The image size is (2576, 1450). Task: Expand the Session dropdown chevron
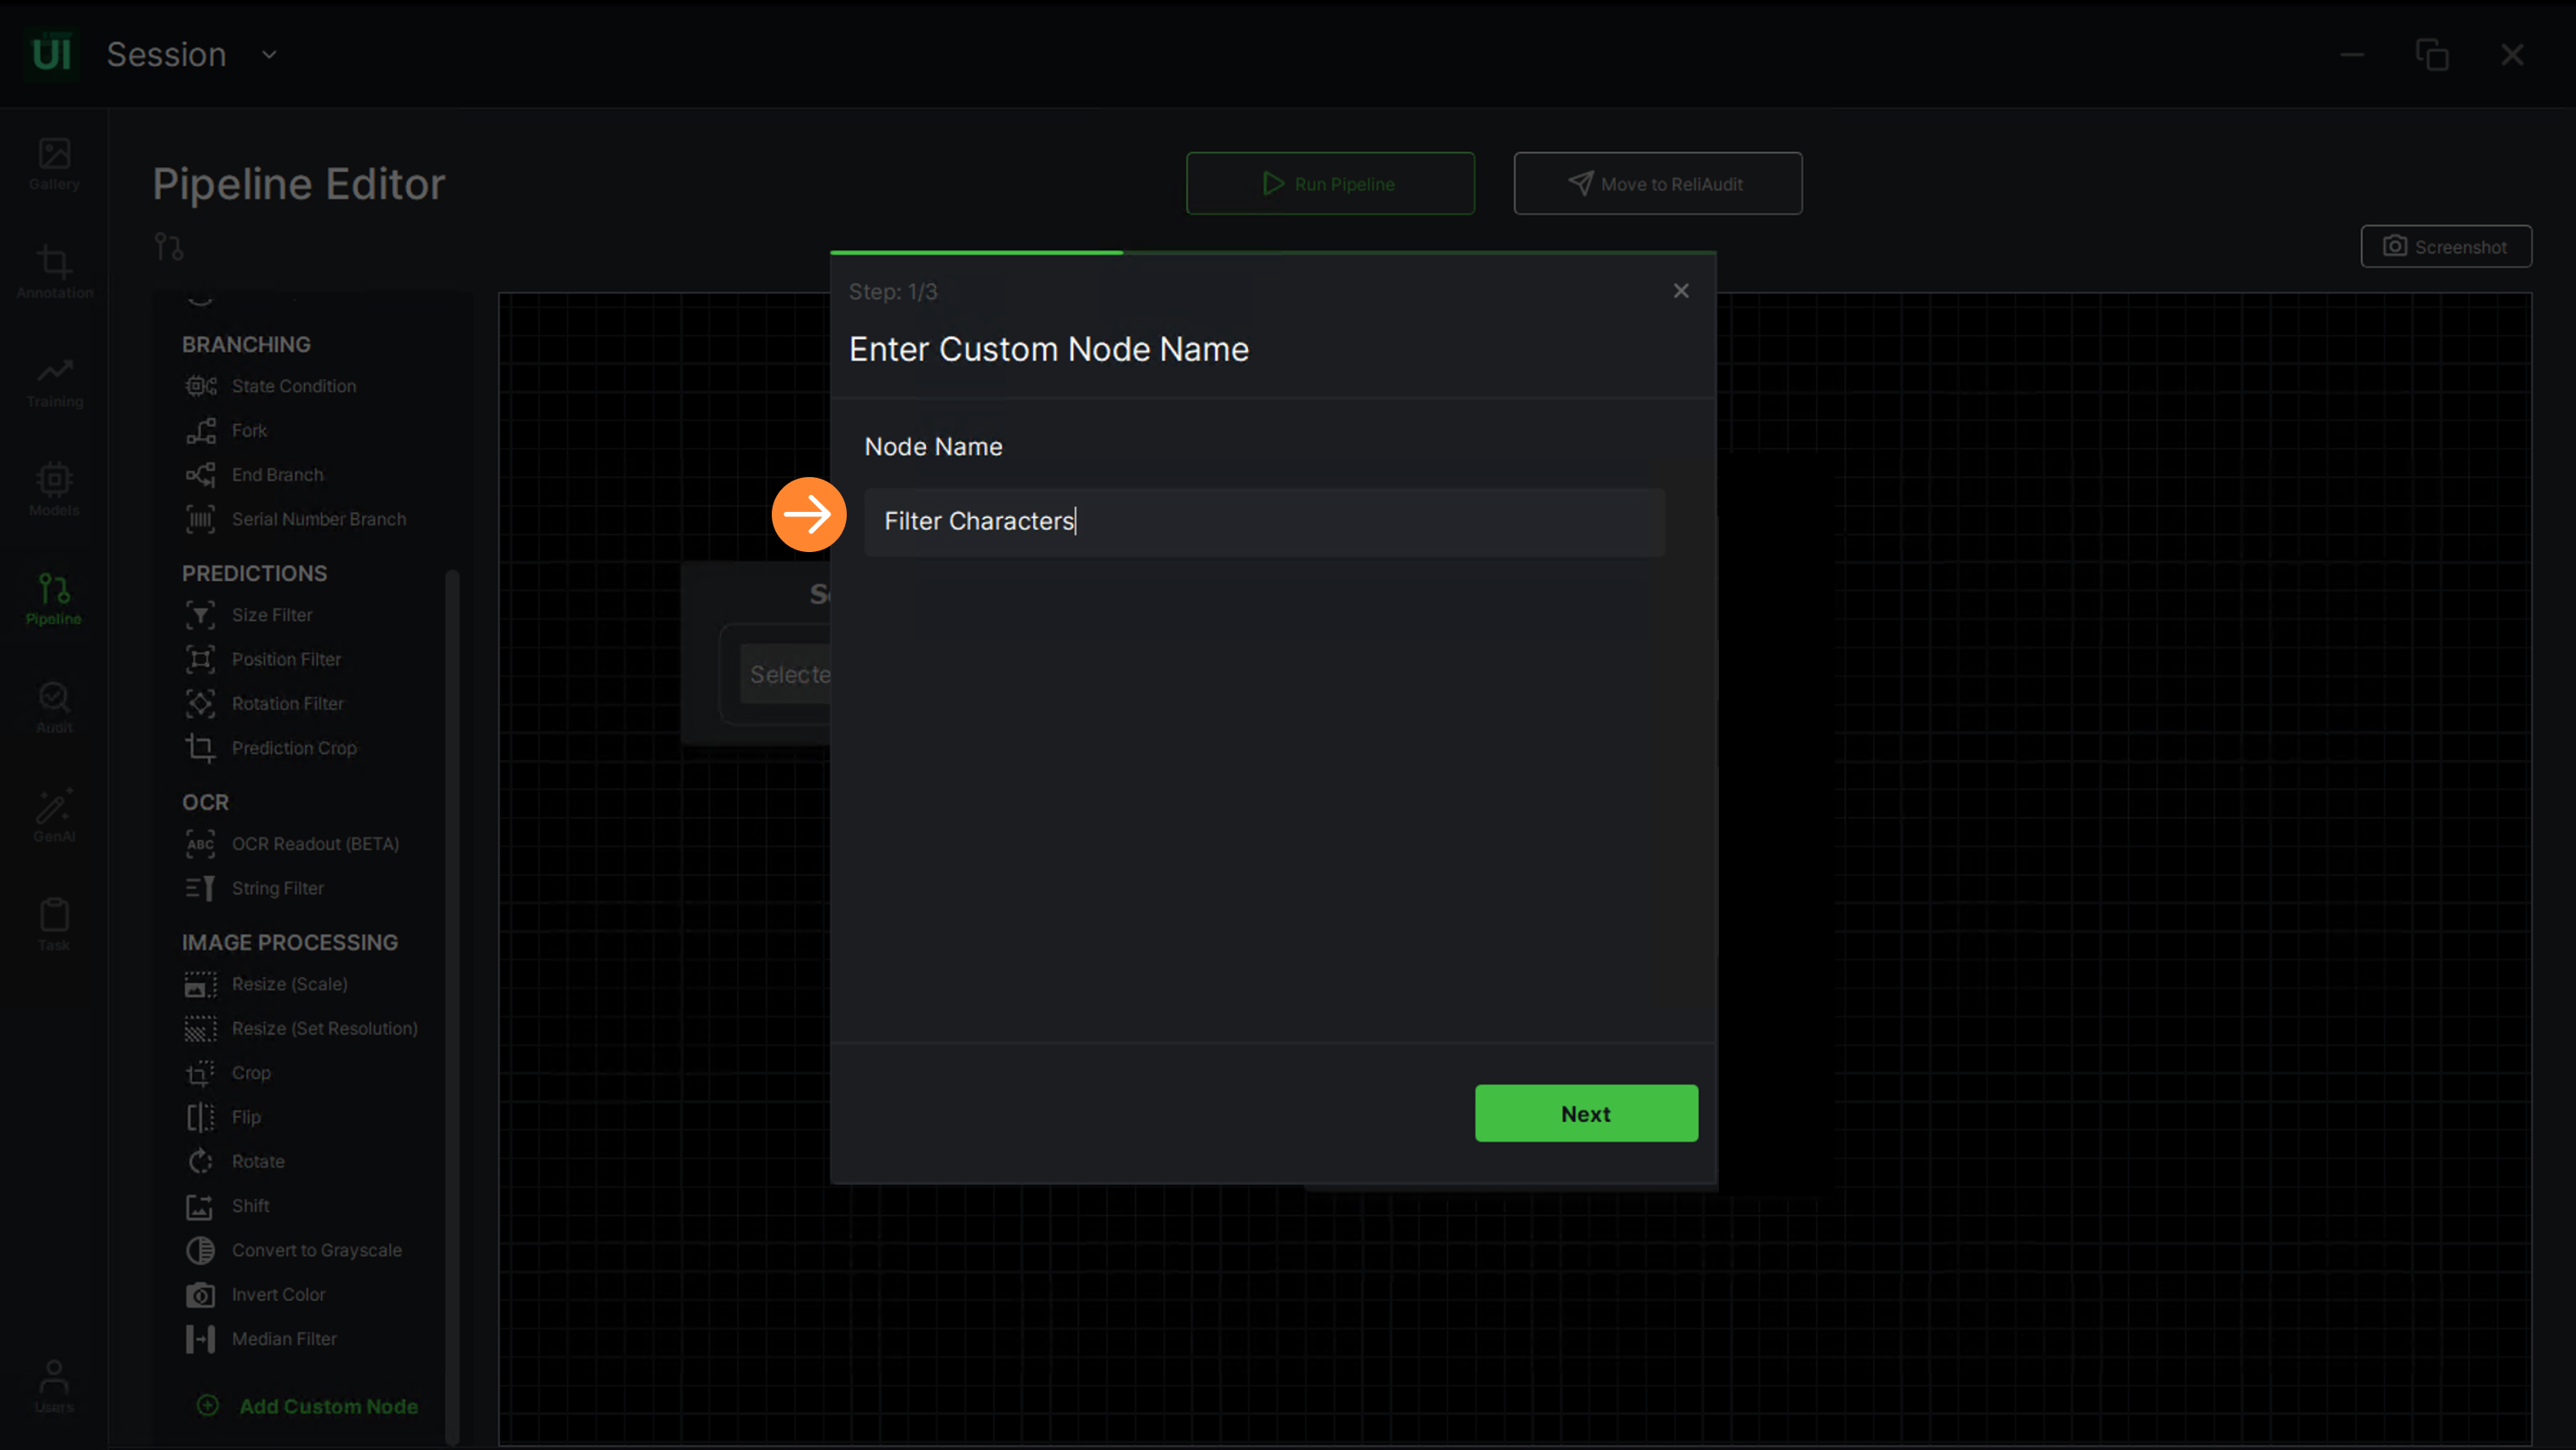[x=269, y=55]
